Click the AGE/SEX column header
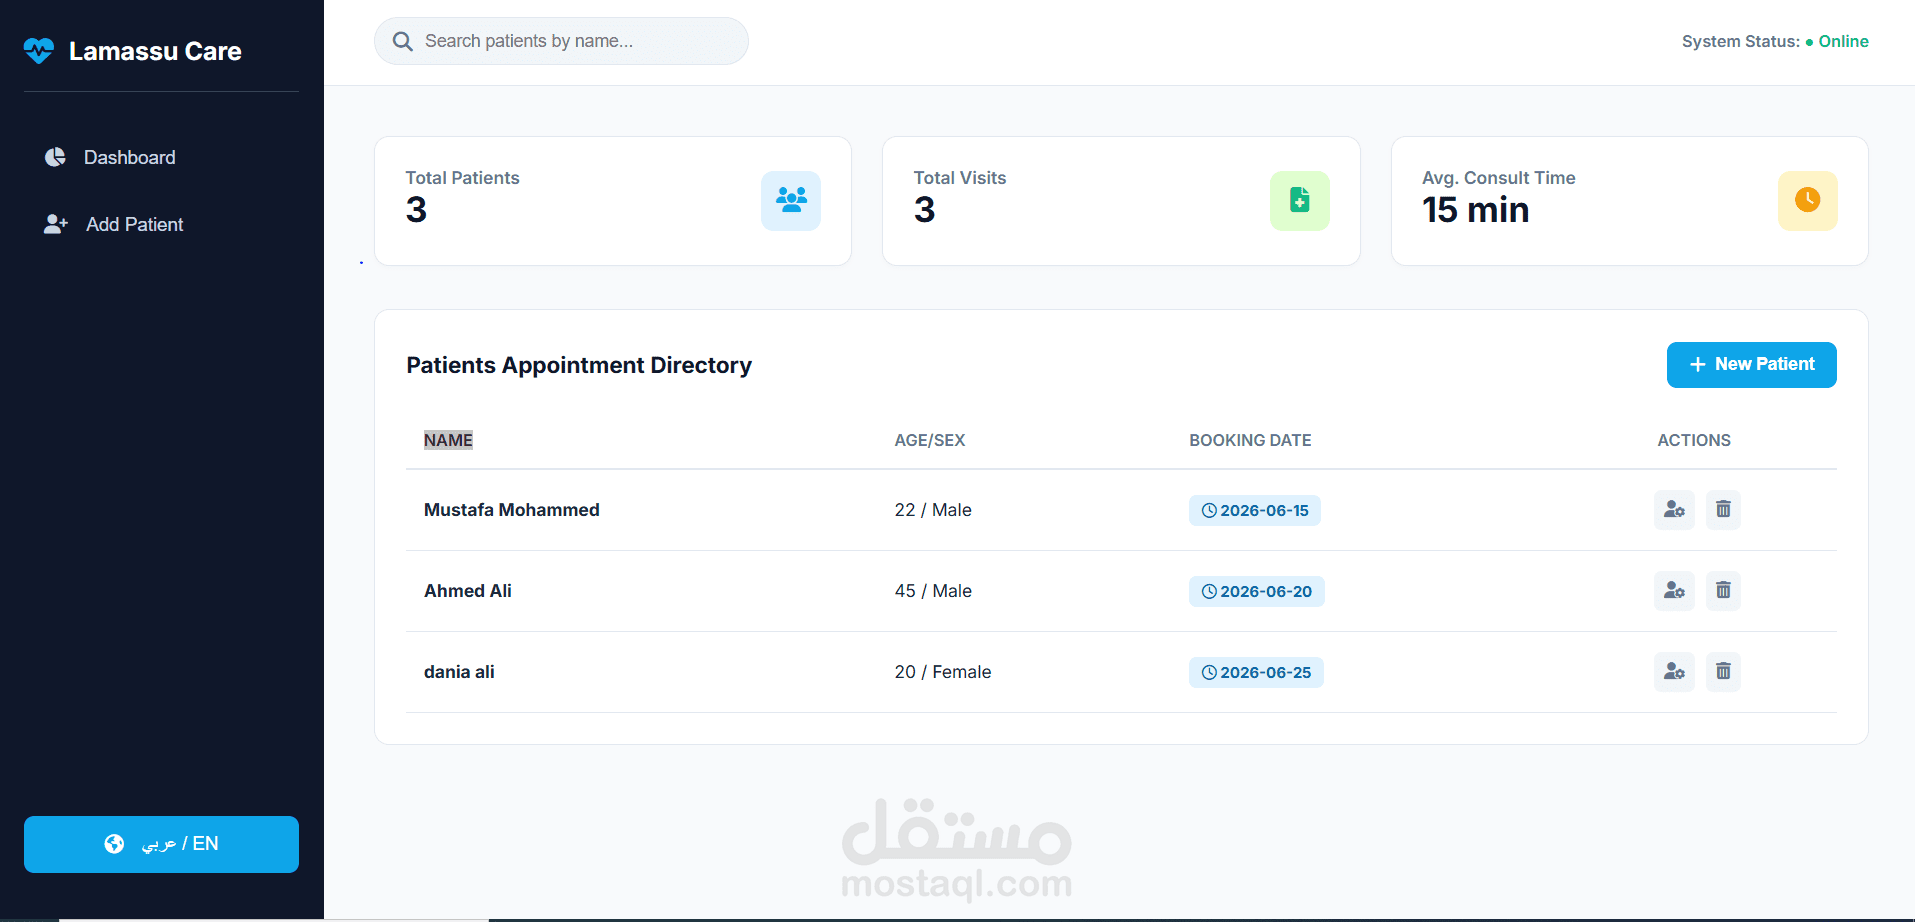The width and height of the screenshot is (1915, 922). pos(930,440)
